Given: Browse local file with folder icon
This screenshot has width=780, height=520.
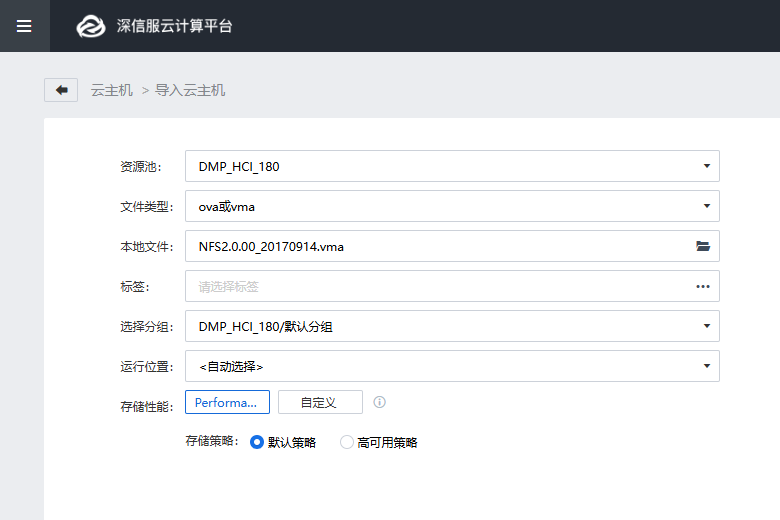Looking at the screenshot, I should (x=703, y=246).
